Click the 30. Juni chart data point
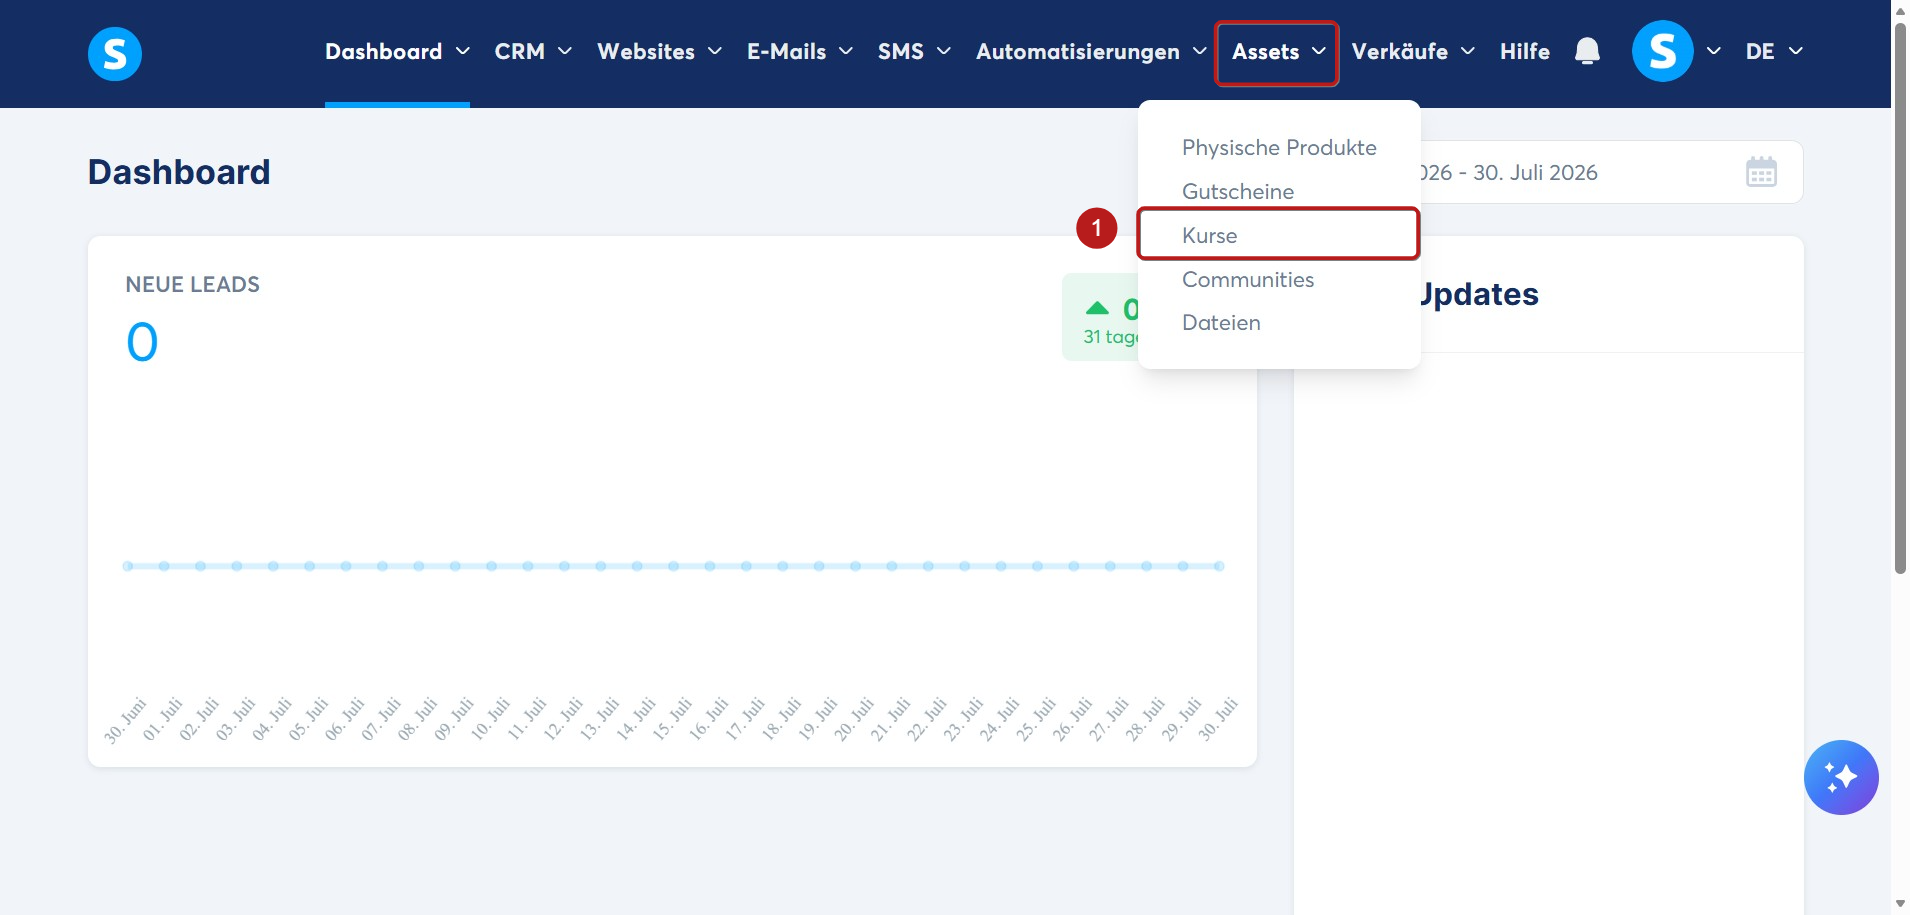 click(x=128, y=566)
